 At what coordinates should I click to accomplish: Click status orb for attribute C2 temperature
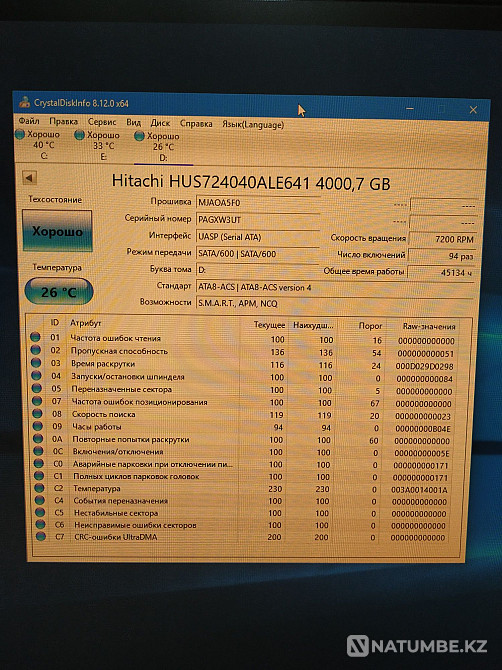pos(40,488)
